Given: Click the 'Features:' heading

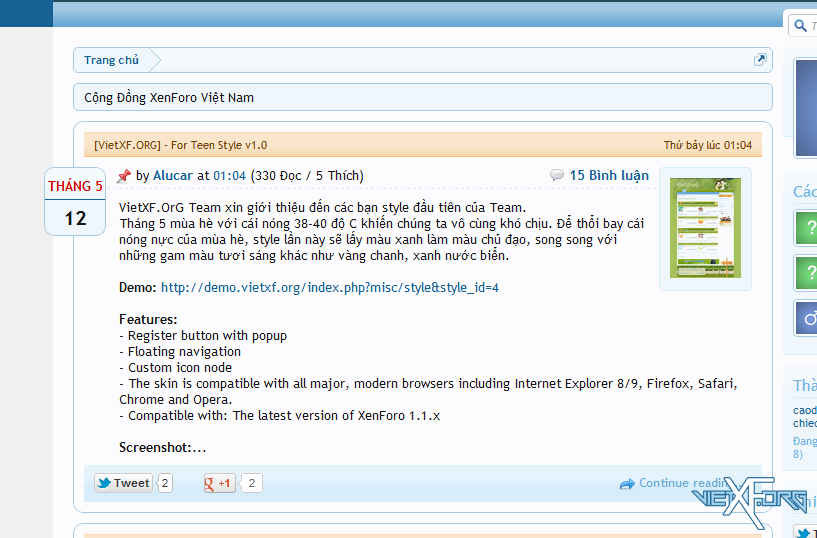Looking at the screenshot, I should tap(148, 319).
